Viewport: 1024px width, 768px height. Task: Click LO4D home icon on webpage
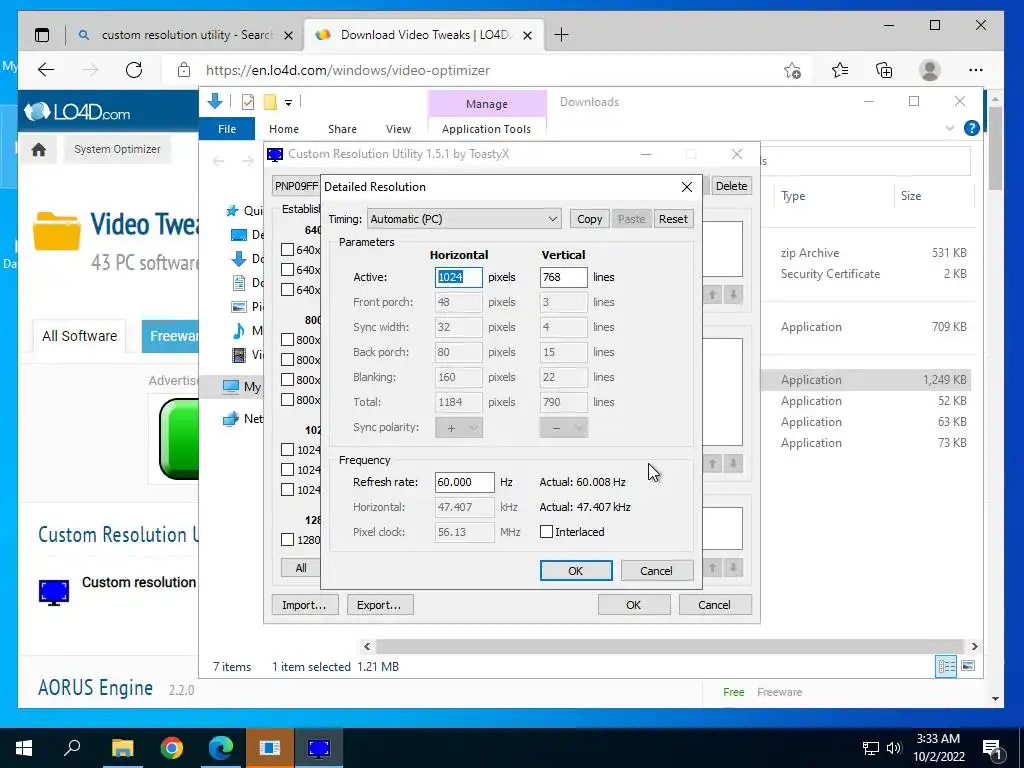pos(39,150)
